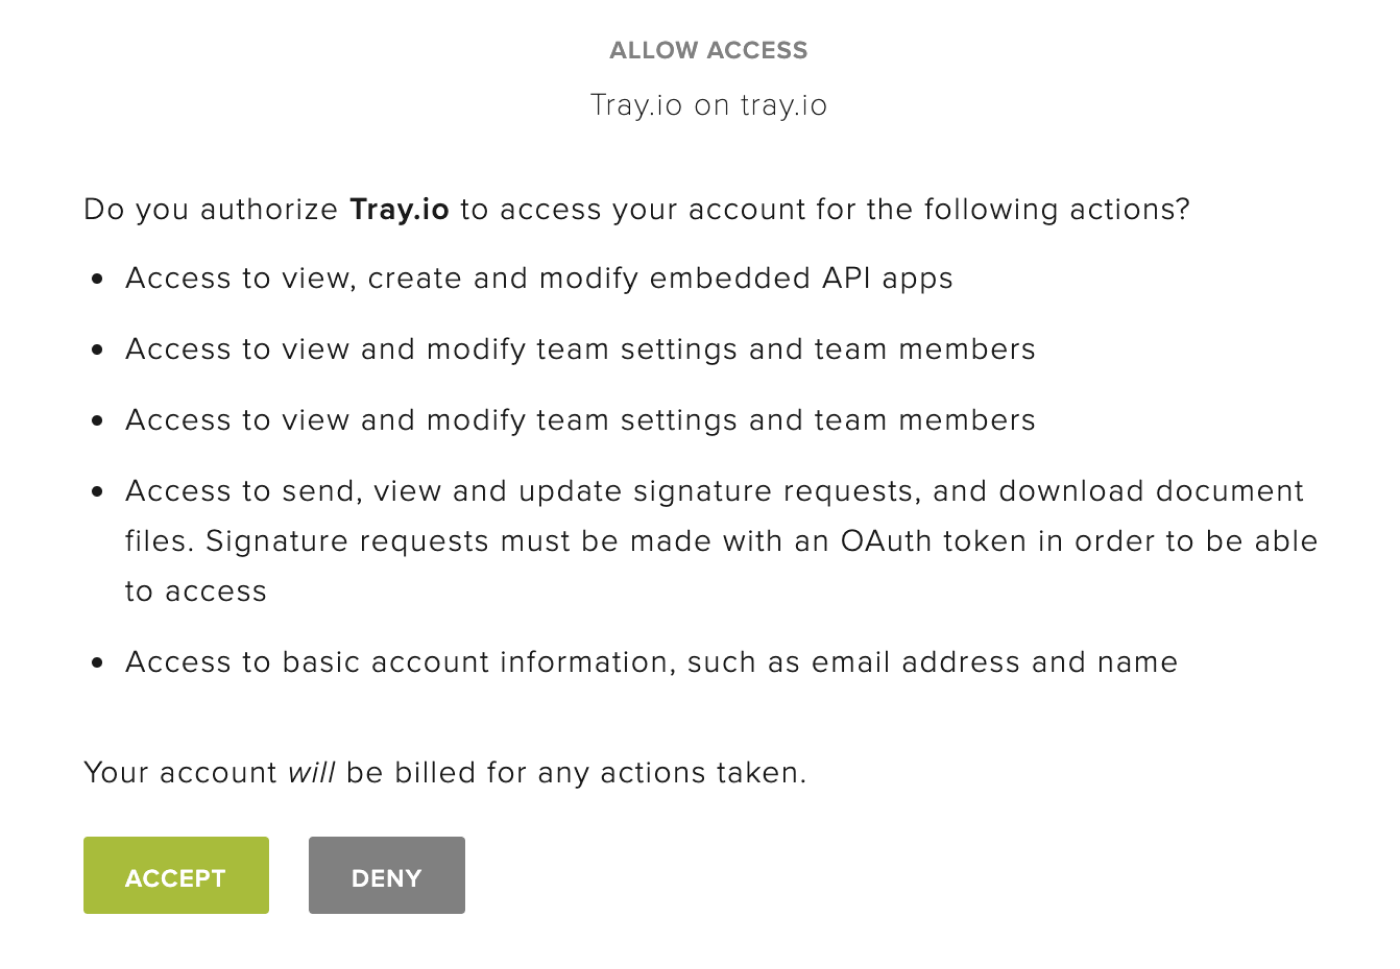This screenshot has height=969, width=1400.
Task: Click the billing notice text
Action: pos(444,772)
